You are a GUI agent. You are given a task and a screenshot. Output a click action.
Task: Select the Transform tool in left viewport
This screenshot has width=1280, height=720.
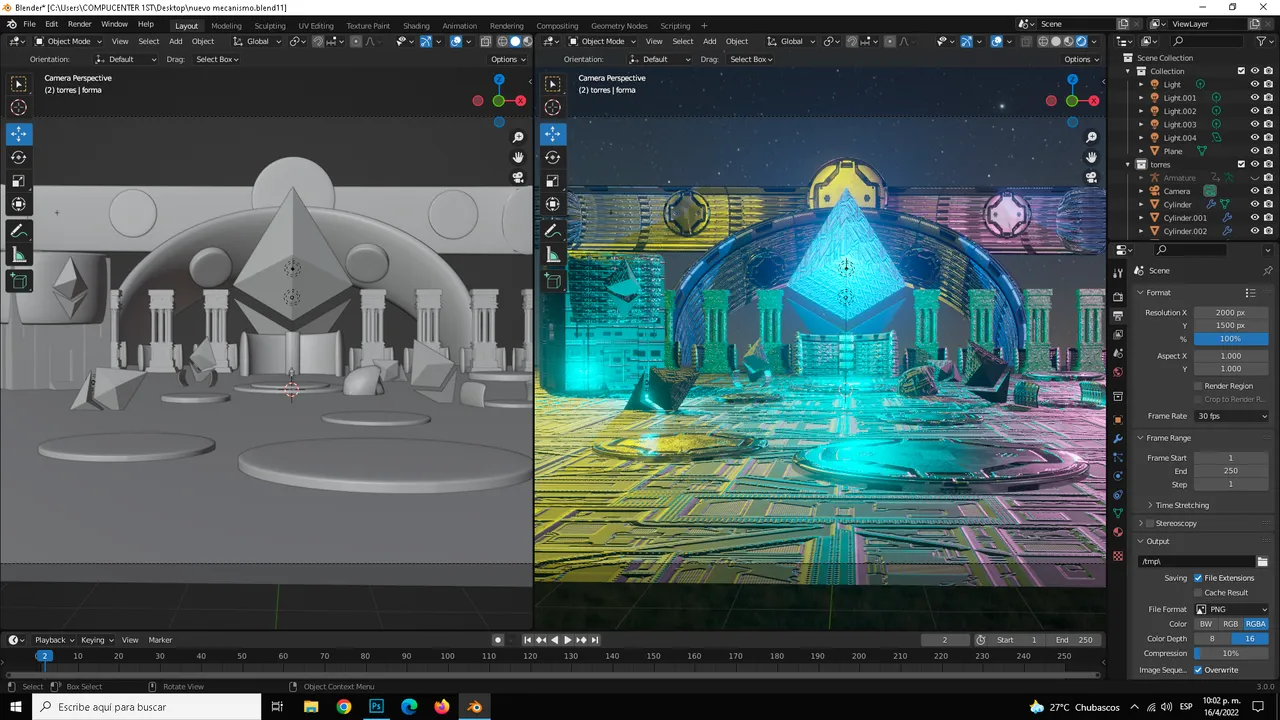[19, 204]
